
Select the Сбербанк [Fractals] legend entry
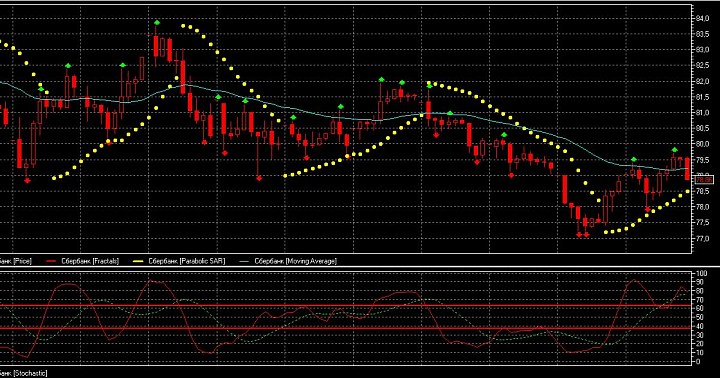pos(90,261)
